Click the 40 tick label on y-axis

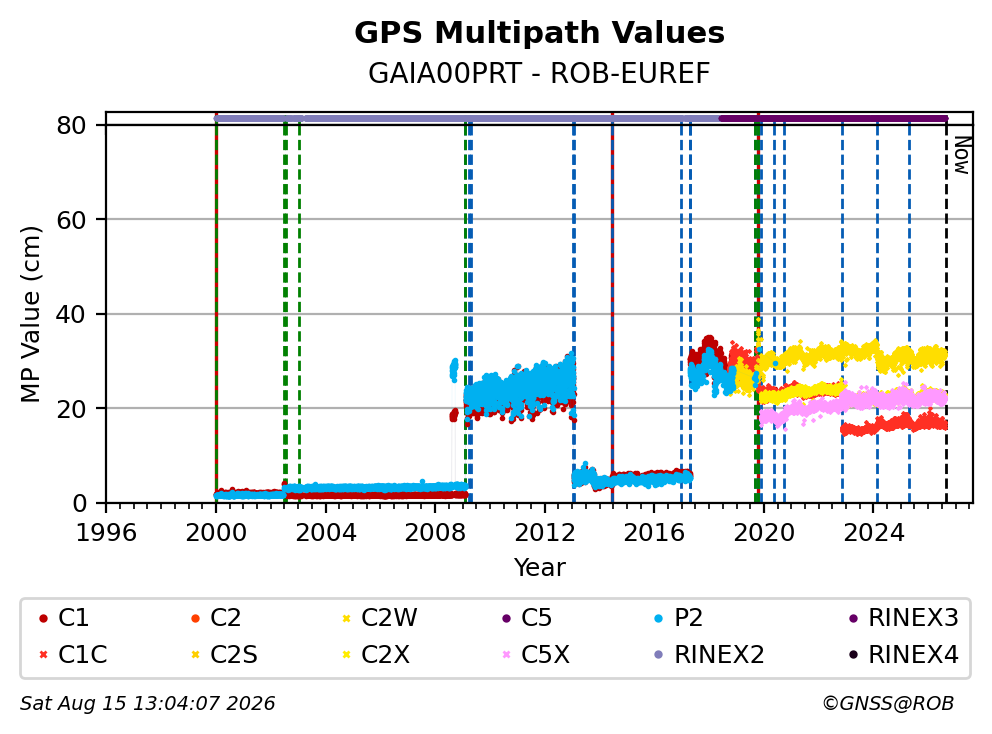pos(71,314)
